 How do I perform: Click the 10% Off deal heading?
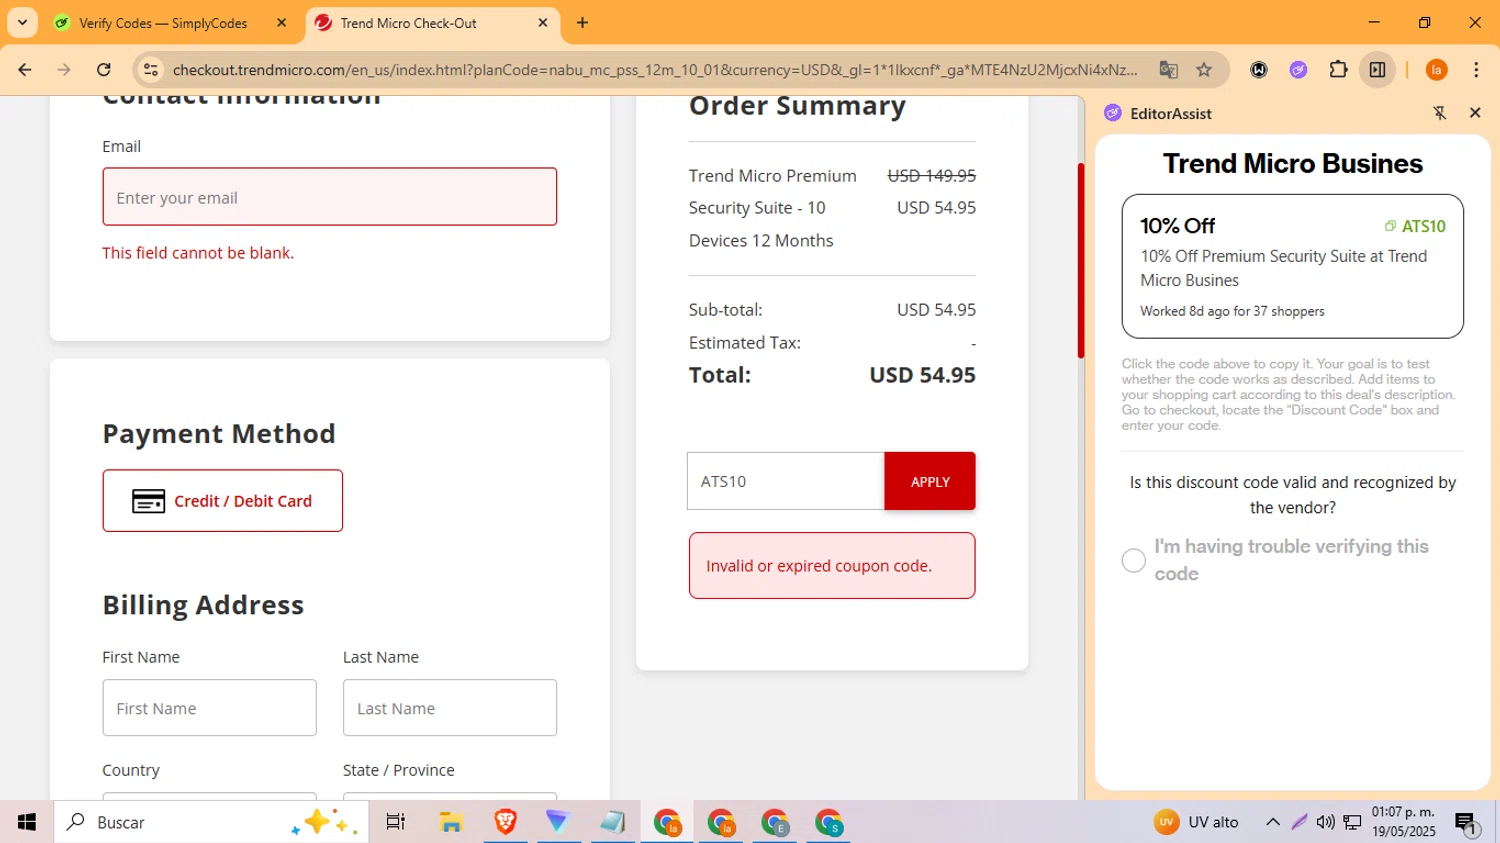pos(1178,226)
